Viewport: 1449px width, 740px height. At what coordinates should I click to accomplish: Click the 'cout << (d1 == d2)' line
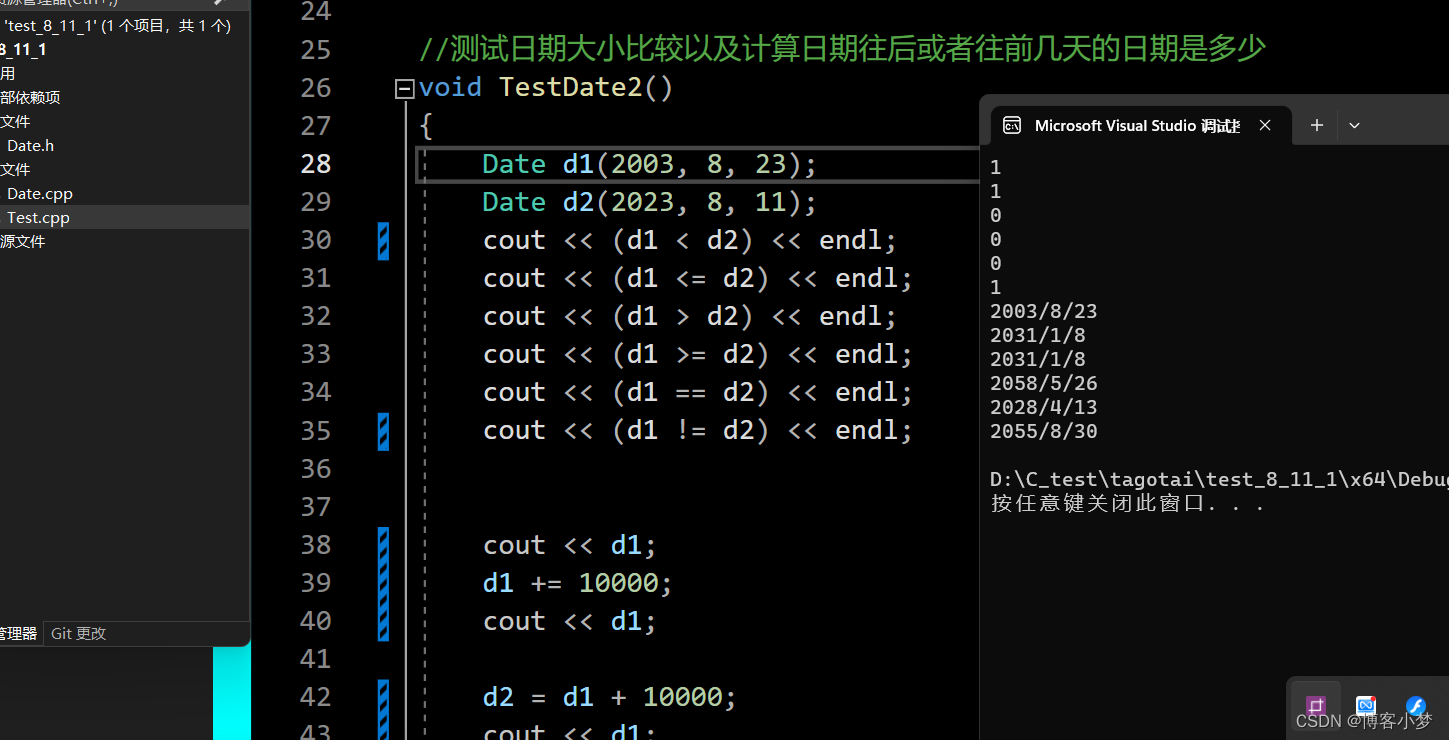tap(698, 392)
